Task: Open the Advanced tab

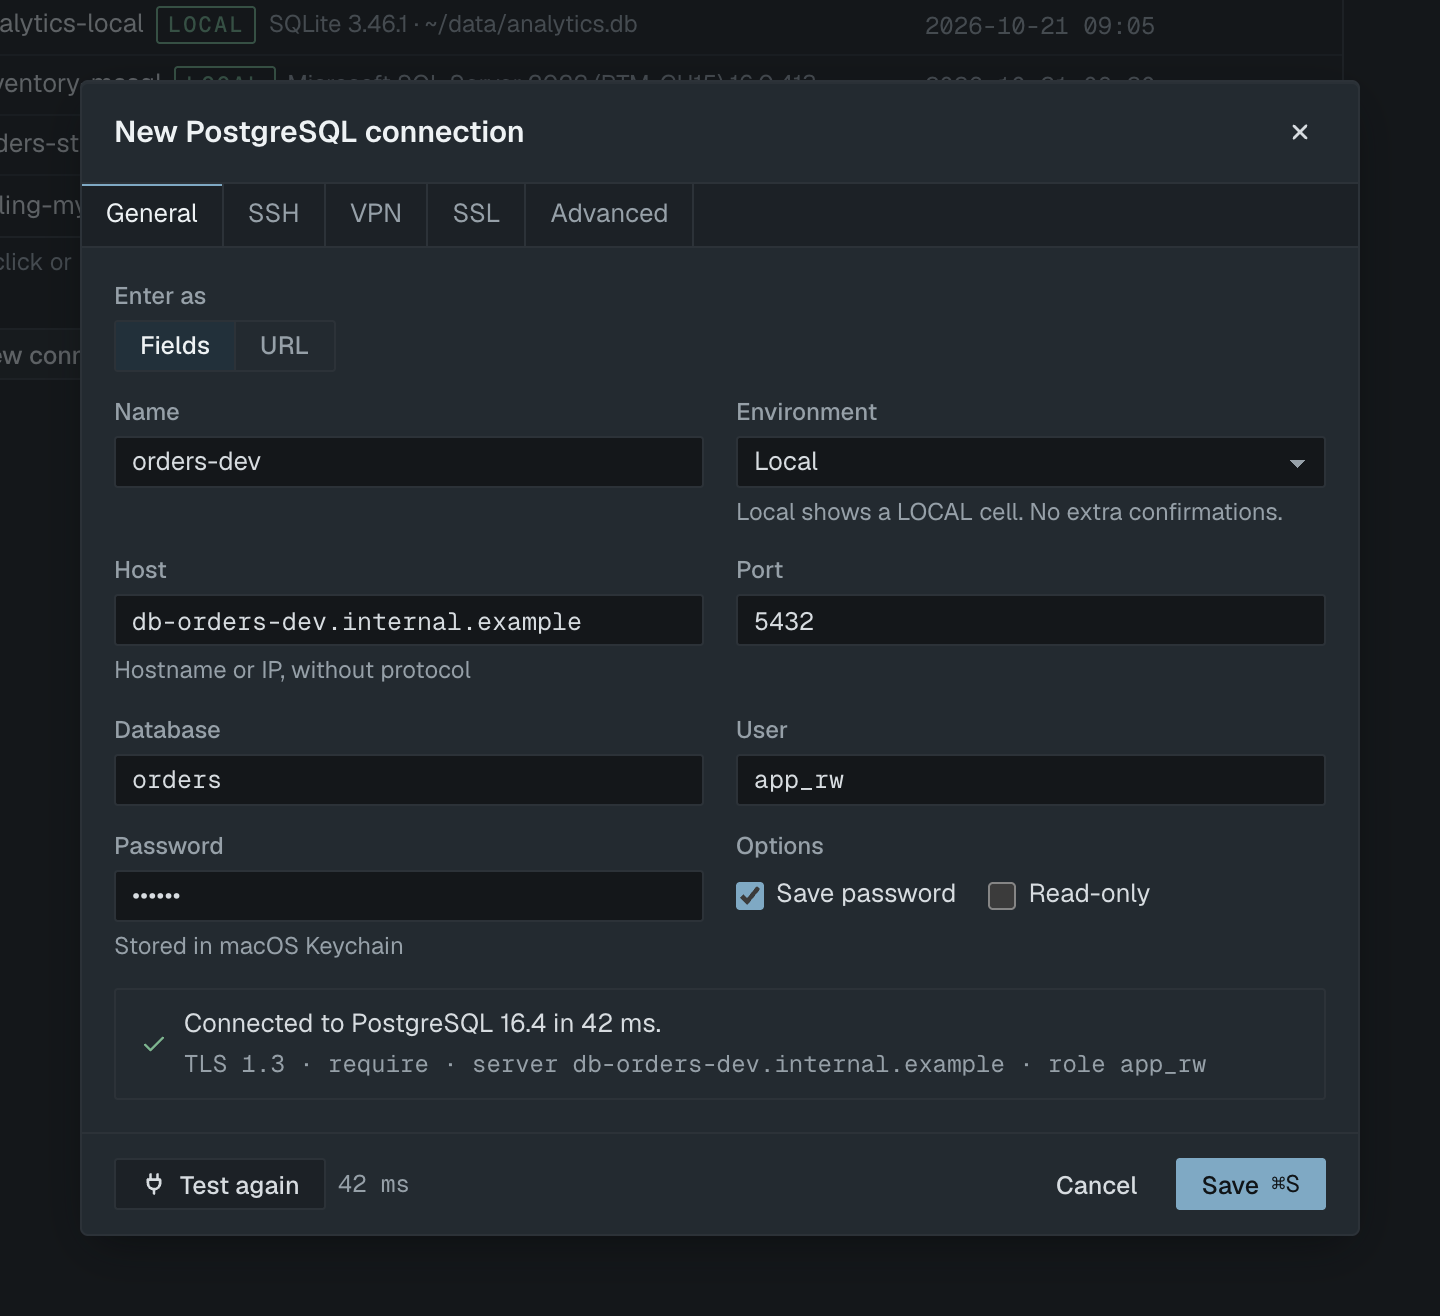Action: (x=609, y=214)
